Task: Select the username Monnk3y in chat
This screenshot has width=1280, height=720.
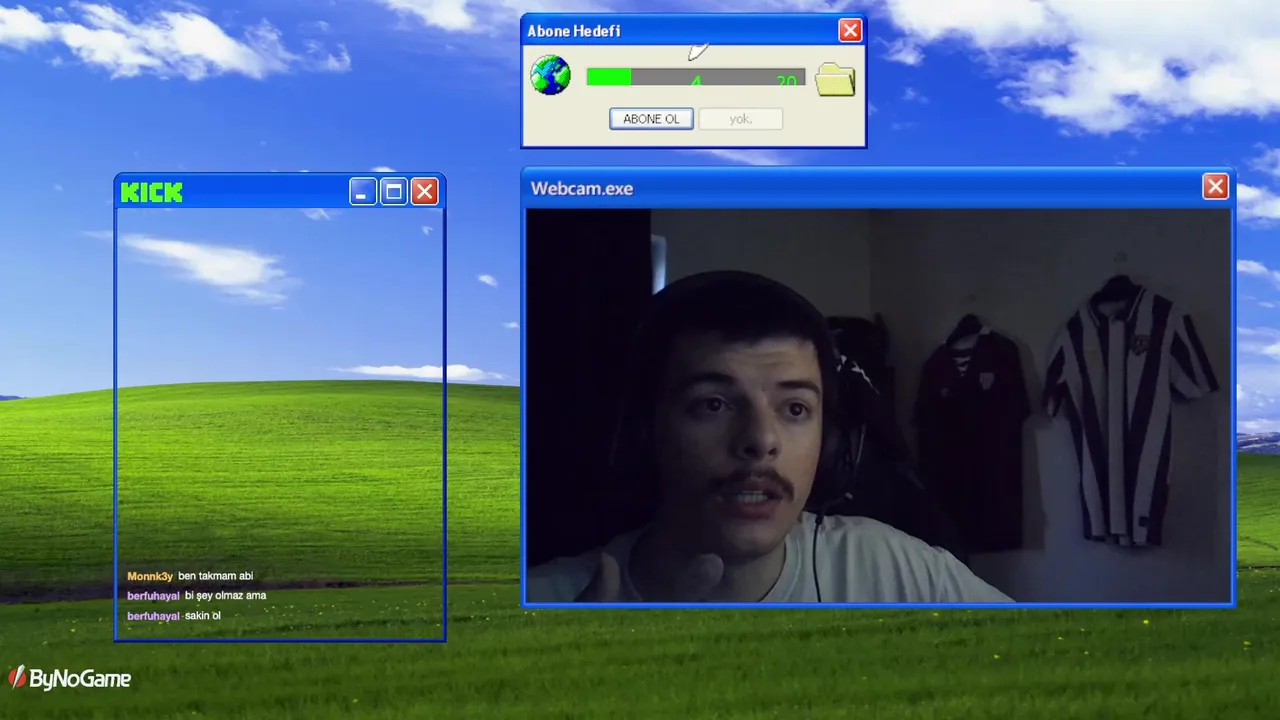Action: coord(150,576)
